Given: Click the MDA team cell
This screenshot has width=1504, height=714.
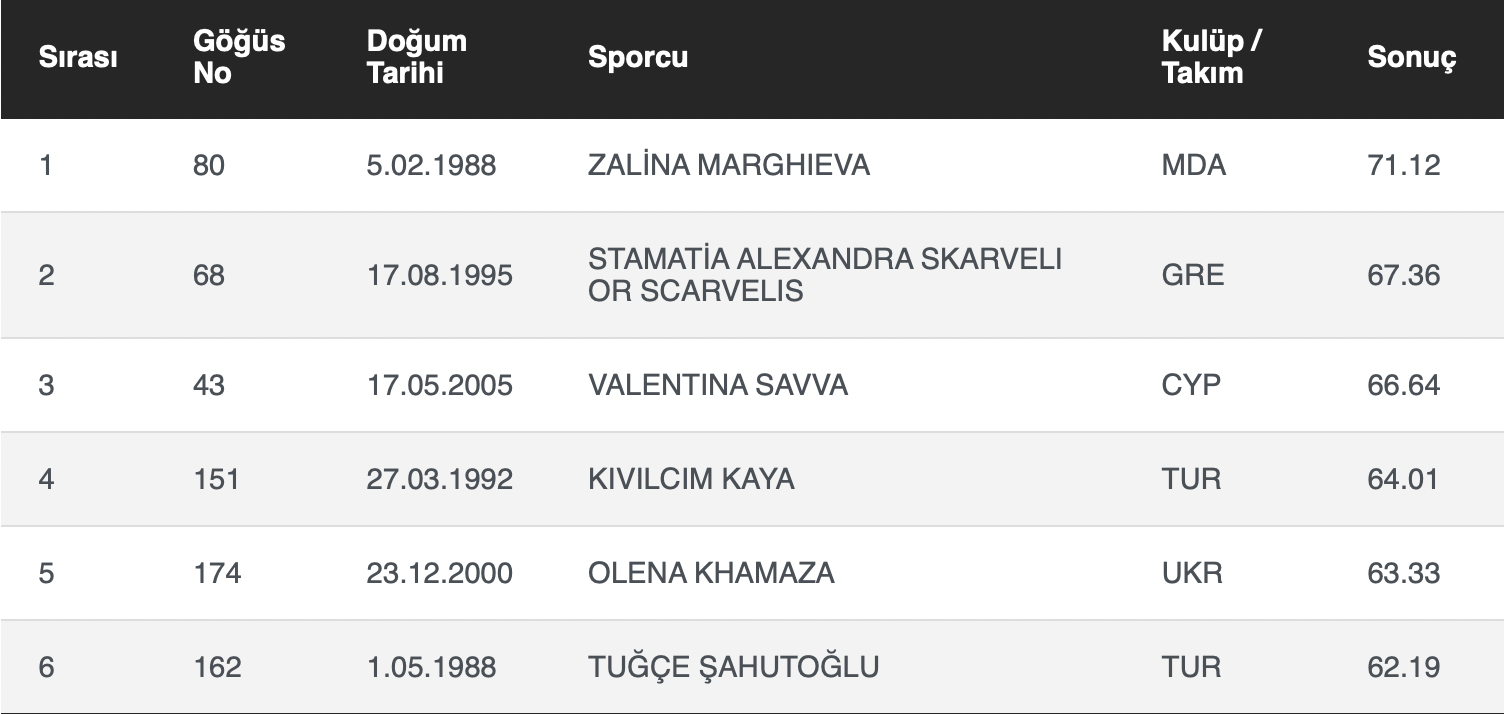Looking at the screenshot, I should click(1193, 165).
